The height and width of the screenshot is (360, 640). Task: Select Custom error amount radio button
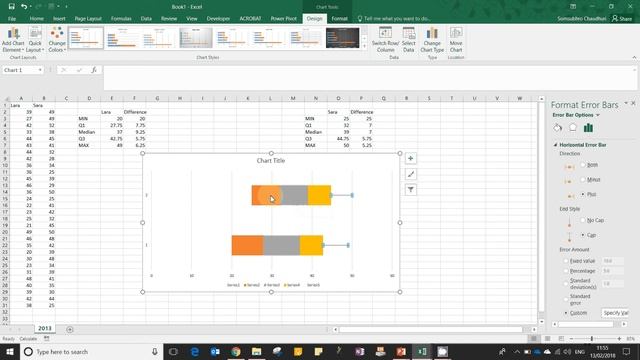[566, 313]
